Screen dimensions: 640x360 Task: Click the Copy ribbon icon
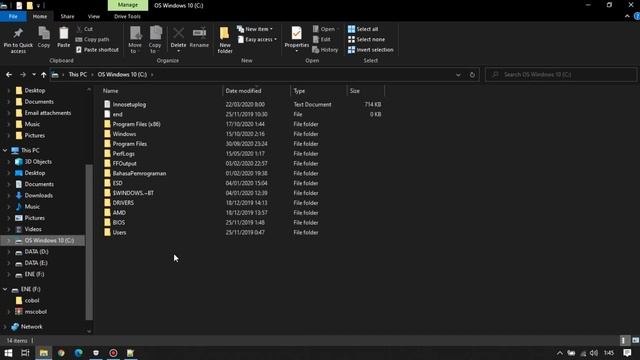tap(44, 38)
